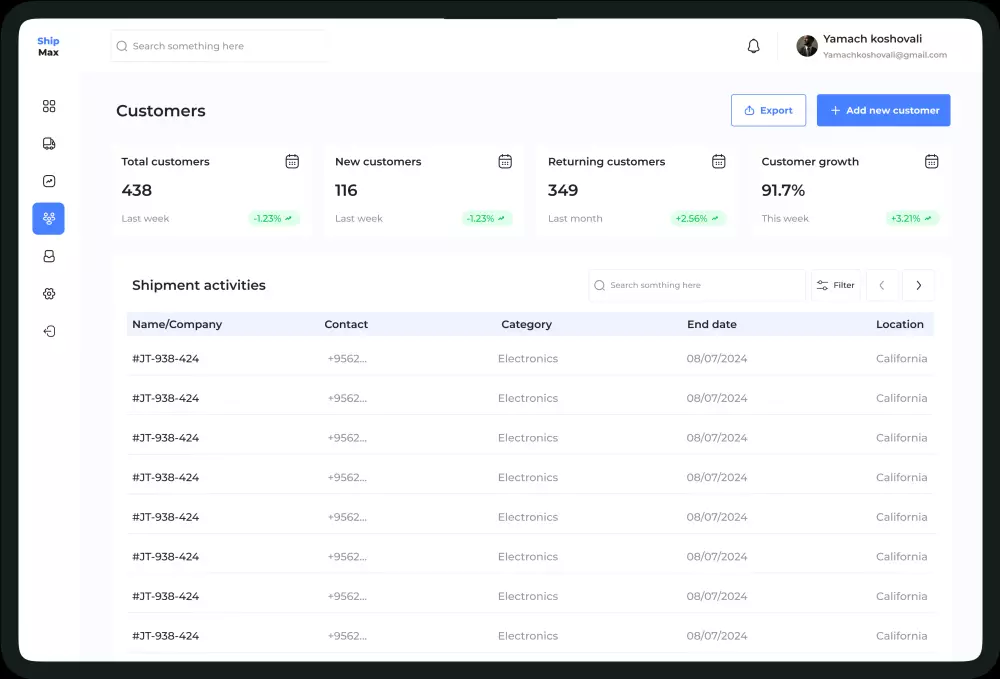
Task: Open the inbox tray icon in sidebar
Action: click(x=49, y=256)
